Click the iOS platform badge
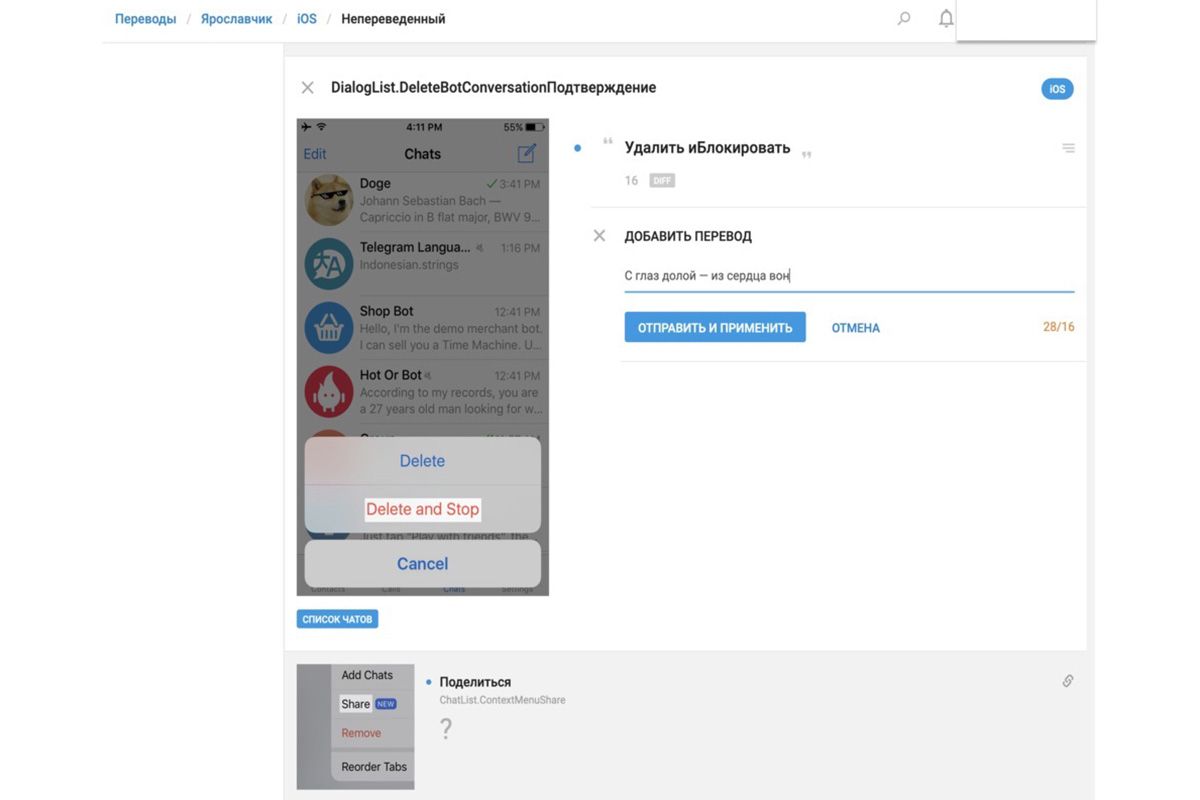The width and height of the screenshot is (1200, 800). (x=1057, y=89)
